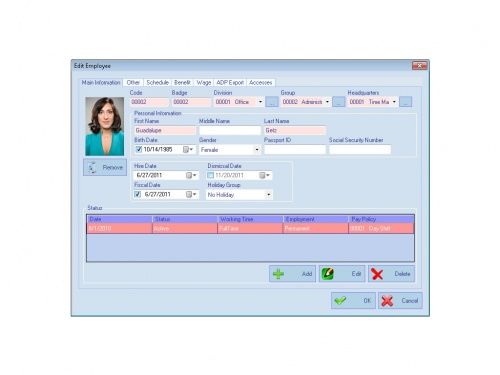The image size is (500, 375).
Task: Click the green checkmark OK icon
Action: click(340, 301)
